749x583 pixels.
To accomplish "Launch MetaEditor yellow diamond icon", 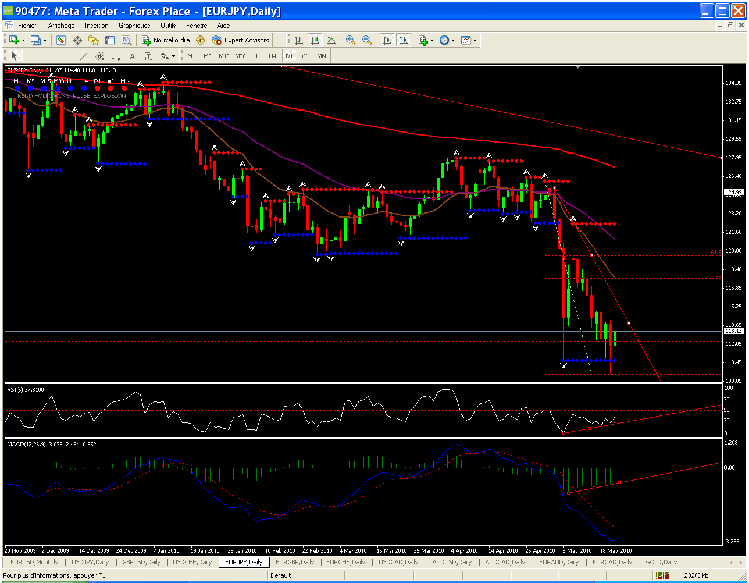I will [201, 40].
